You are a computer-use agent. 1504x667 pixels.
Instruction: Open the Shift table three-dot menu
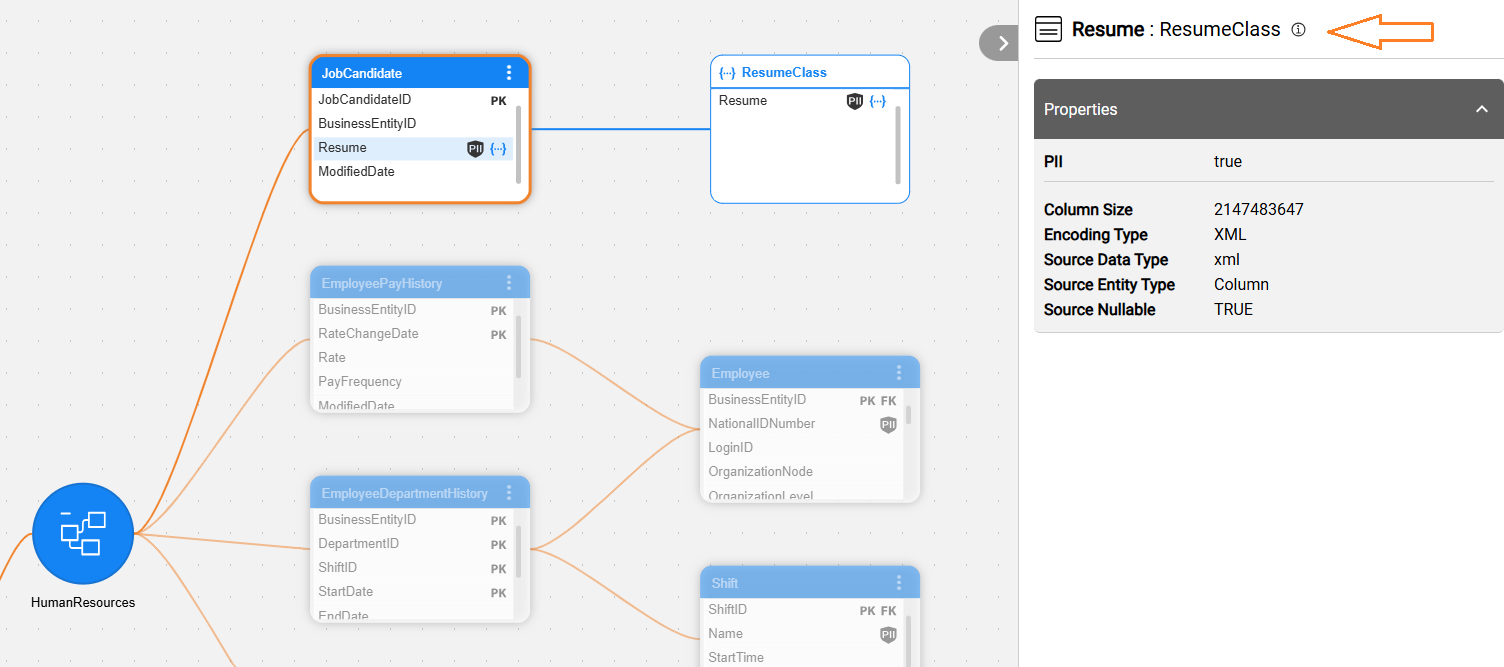click(x=899, y=583)
